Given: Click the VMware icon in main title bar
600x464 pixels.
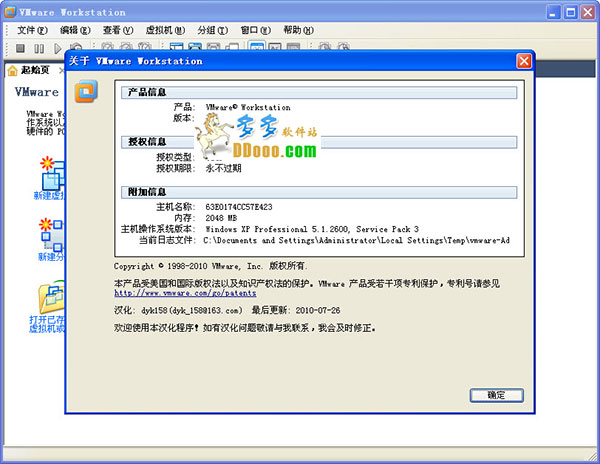Looking at the screenshot, I should coord(10,12).
